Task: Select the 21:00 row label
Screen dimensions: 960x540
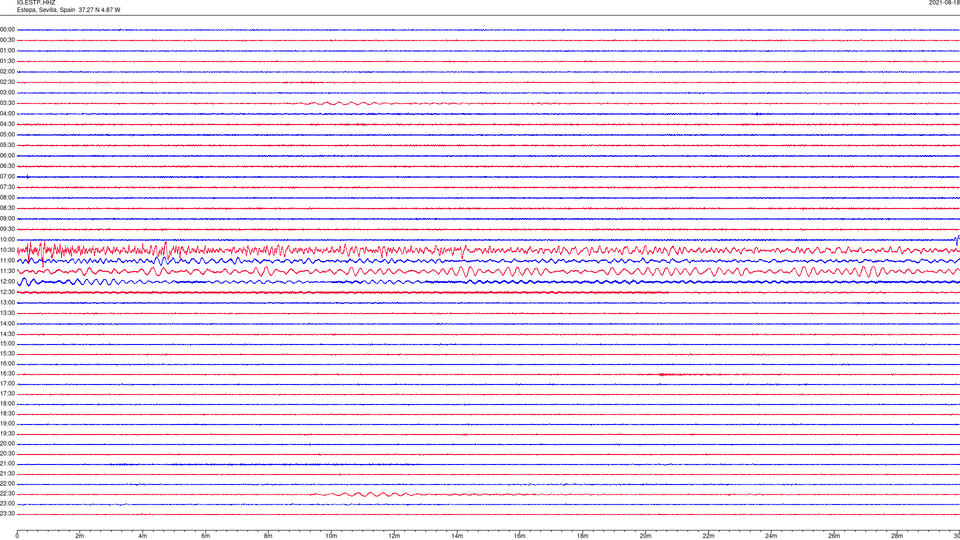Action: 7,464
